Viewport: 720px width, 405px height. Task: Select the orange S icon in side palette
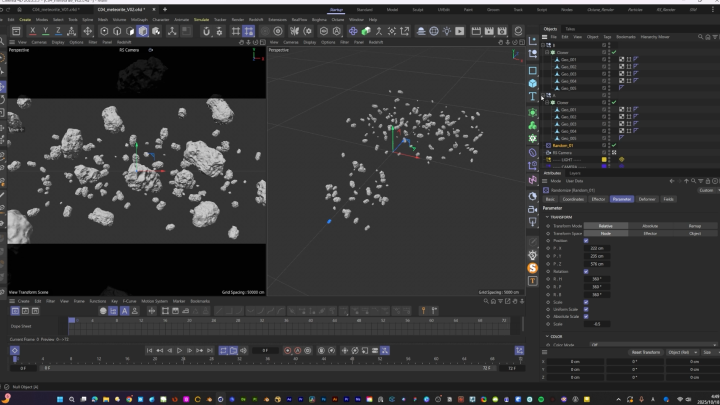click(533, 268)
